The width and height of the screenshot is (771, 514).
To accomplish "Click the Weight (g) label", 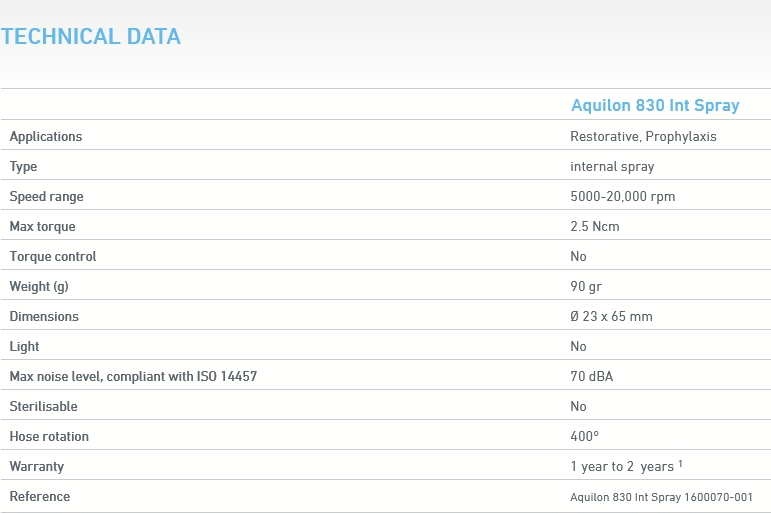I will (x=39, y=286).
